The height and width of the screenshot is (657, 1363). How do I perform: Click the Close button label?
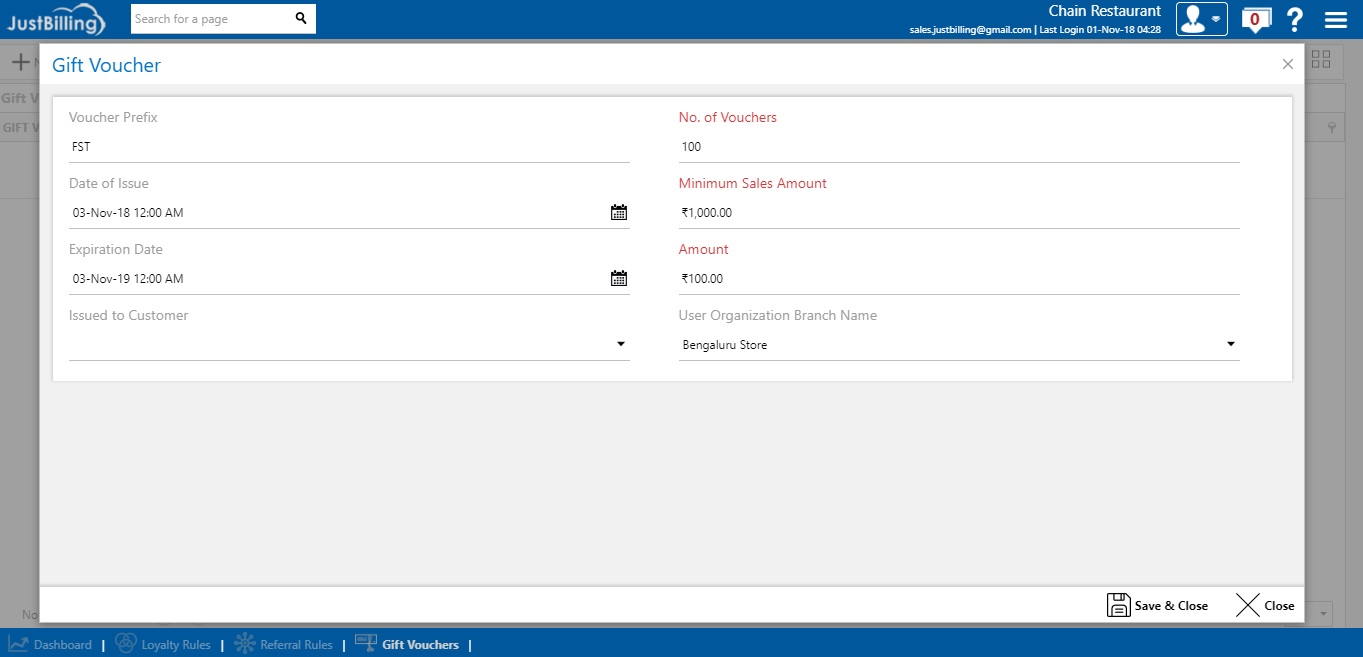[1279, 606]
